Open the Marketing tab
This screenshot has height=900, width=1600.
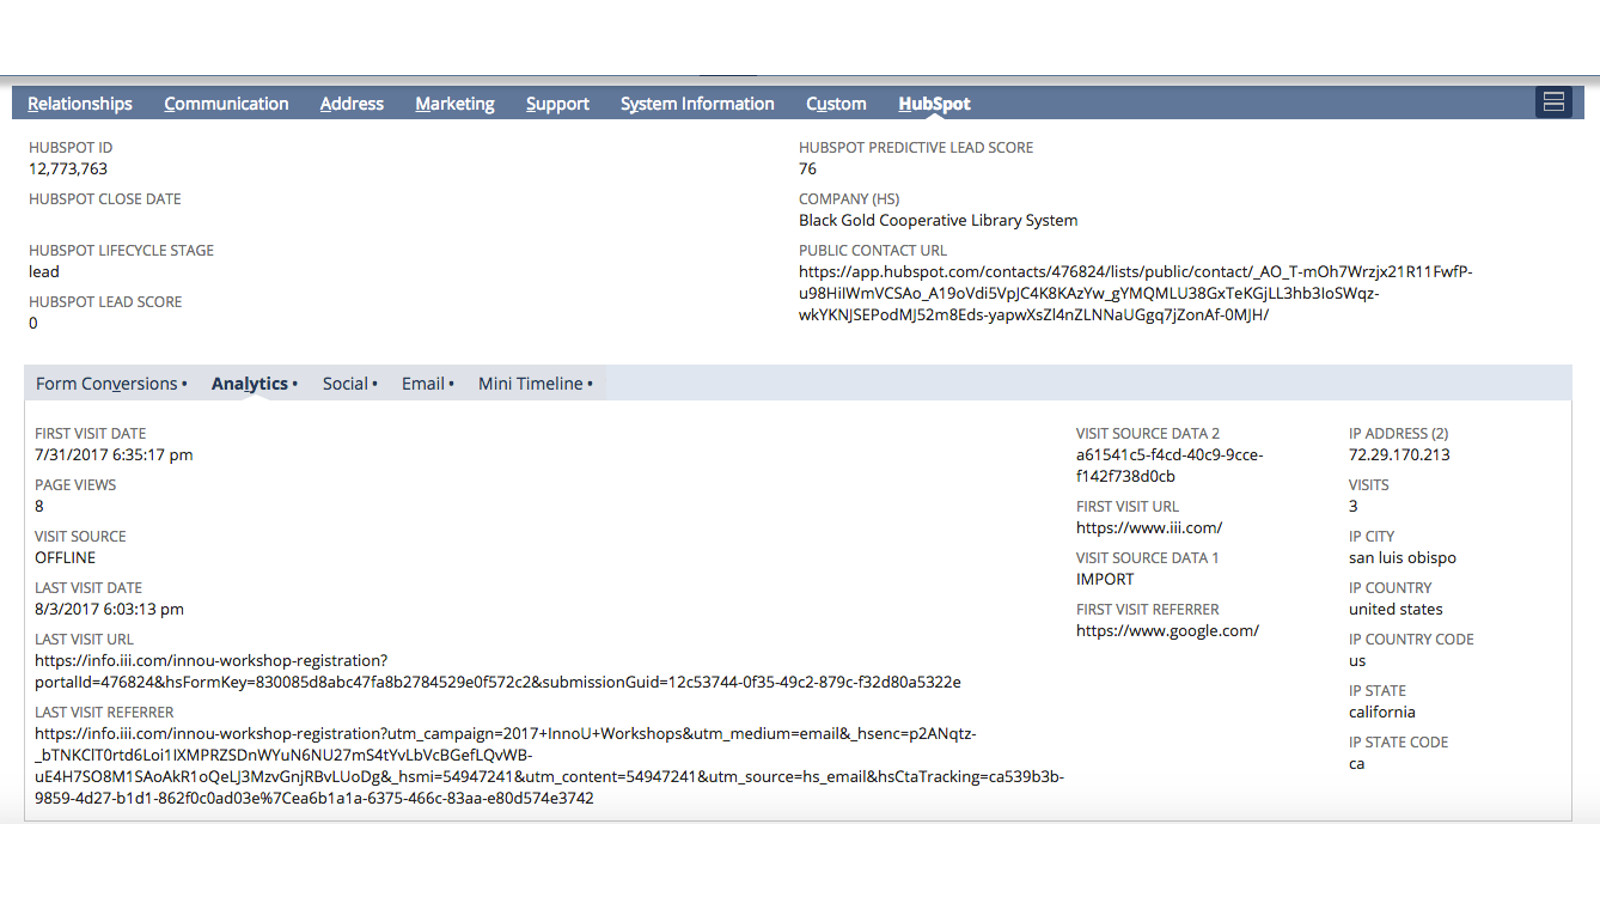pos(455,104)
